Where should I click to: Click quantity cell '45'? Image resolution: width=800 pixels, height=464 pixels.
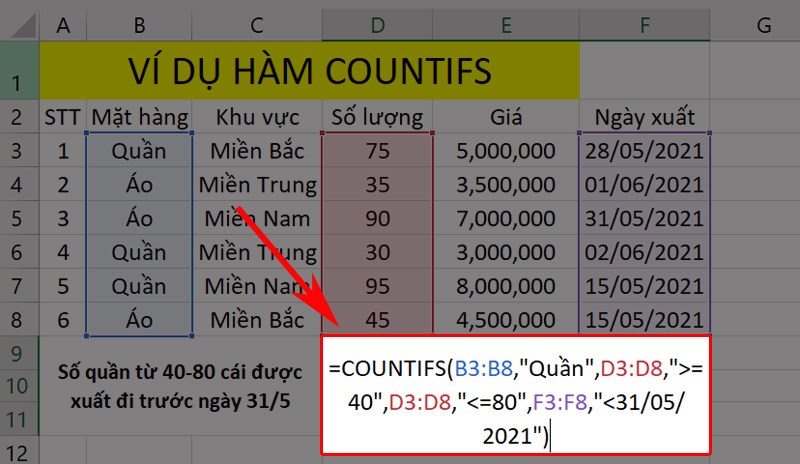(x=378, y=320)
